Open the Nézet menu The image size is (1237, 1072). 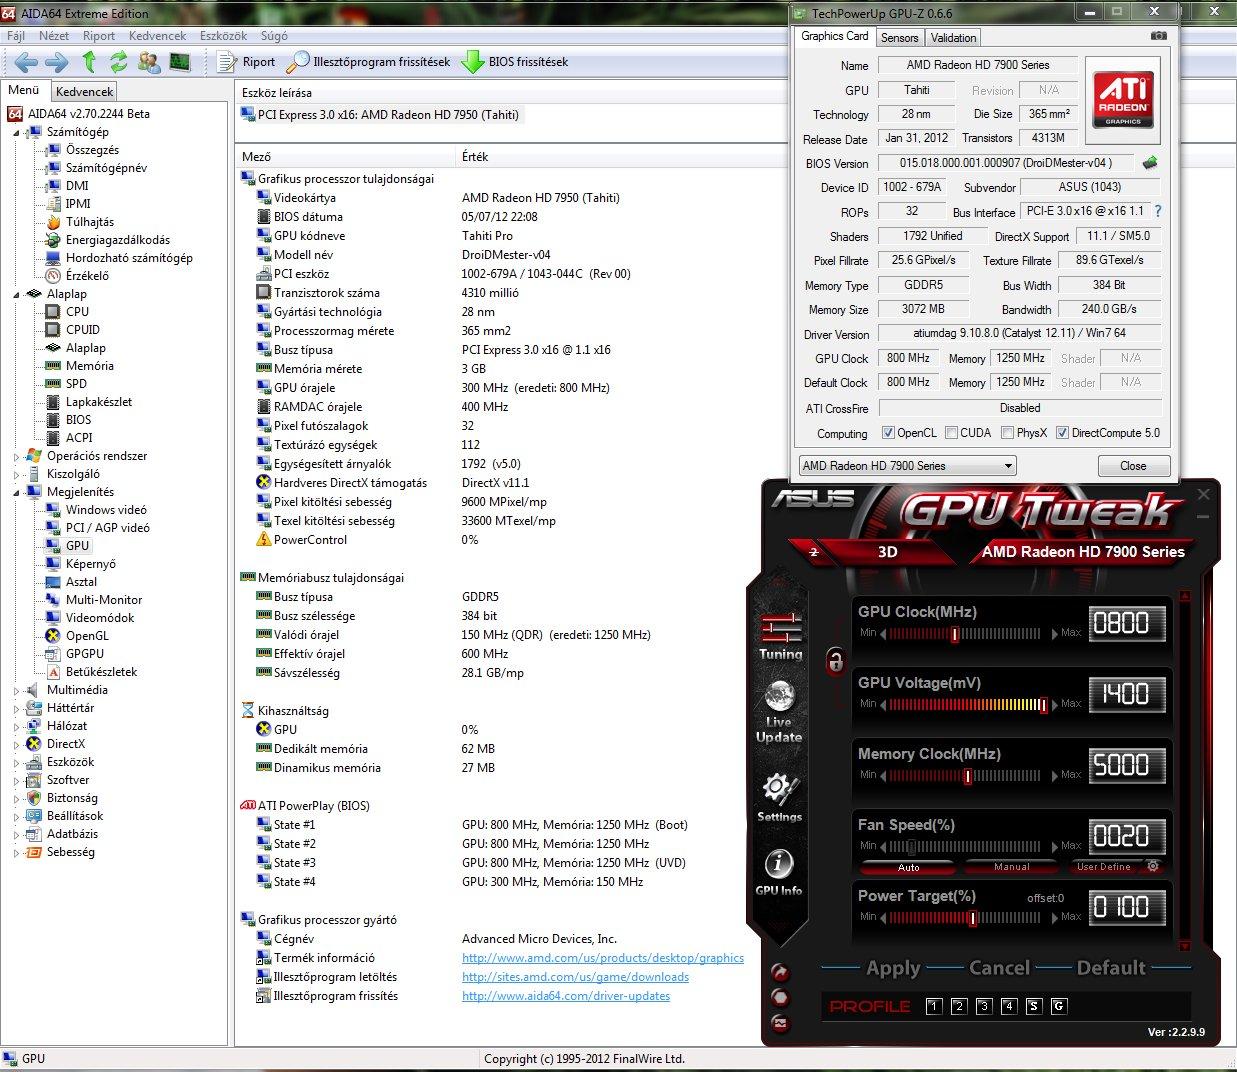coord(54,35)
